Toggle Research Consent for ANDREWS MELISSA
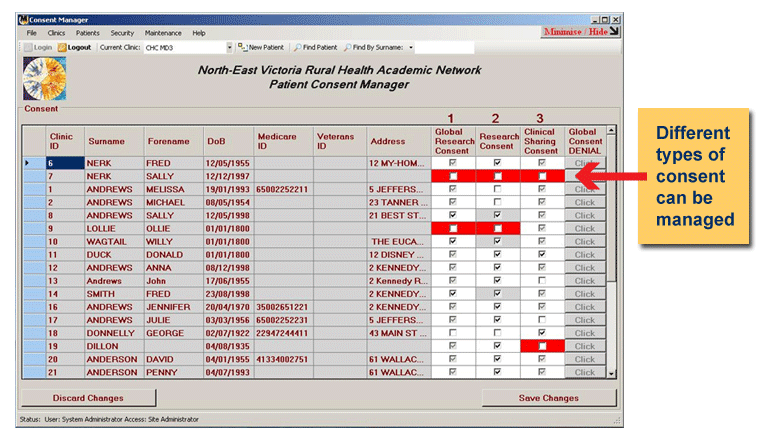 click(497, 189)
